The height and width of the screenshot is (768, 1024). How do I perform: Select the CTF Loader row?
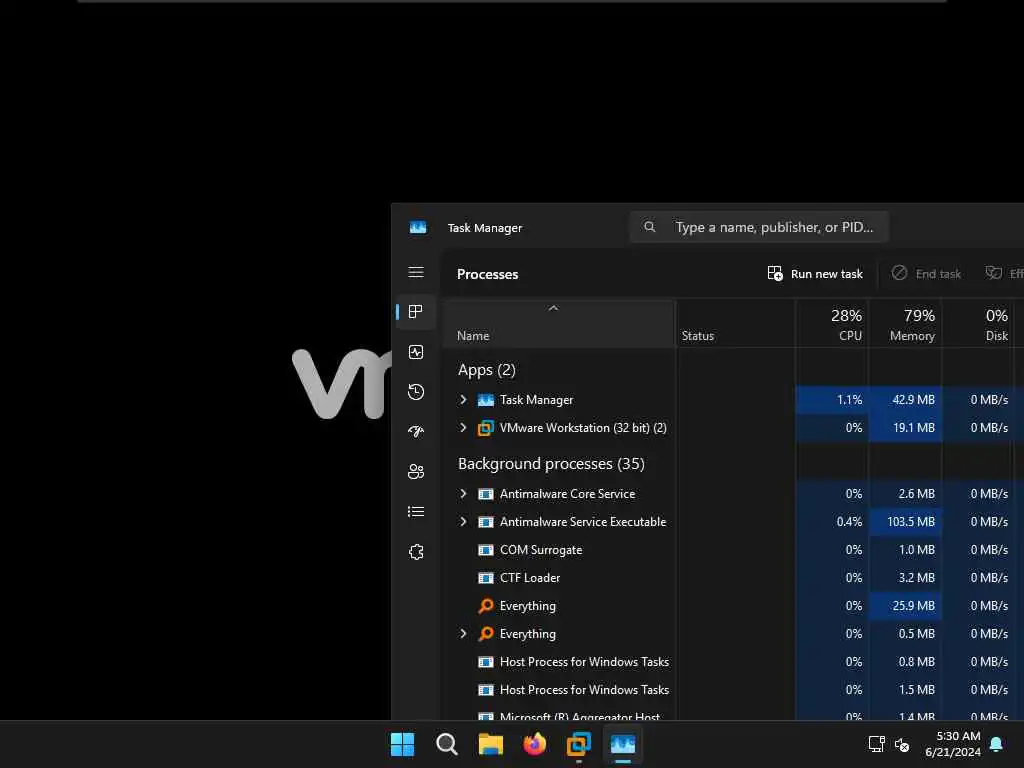733,578
